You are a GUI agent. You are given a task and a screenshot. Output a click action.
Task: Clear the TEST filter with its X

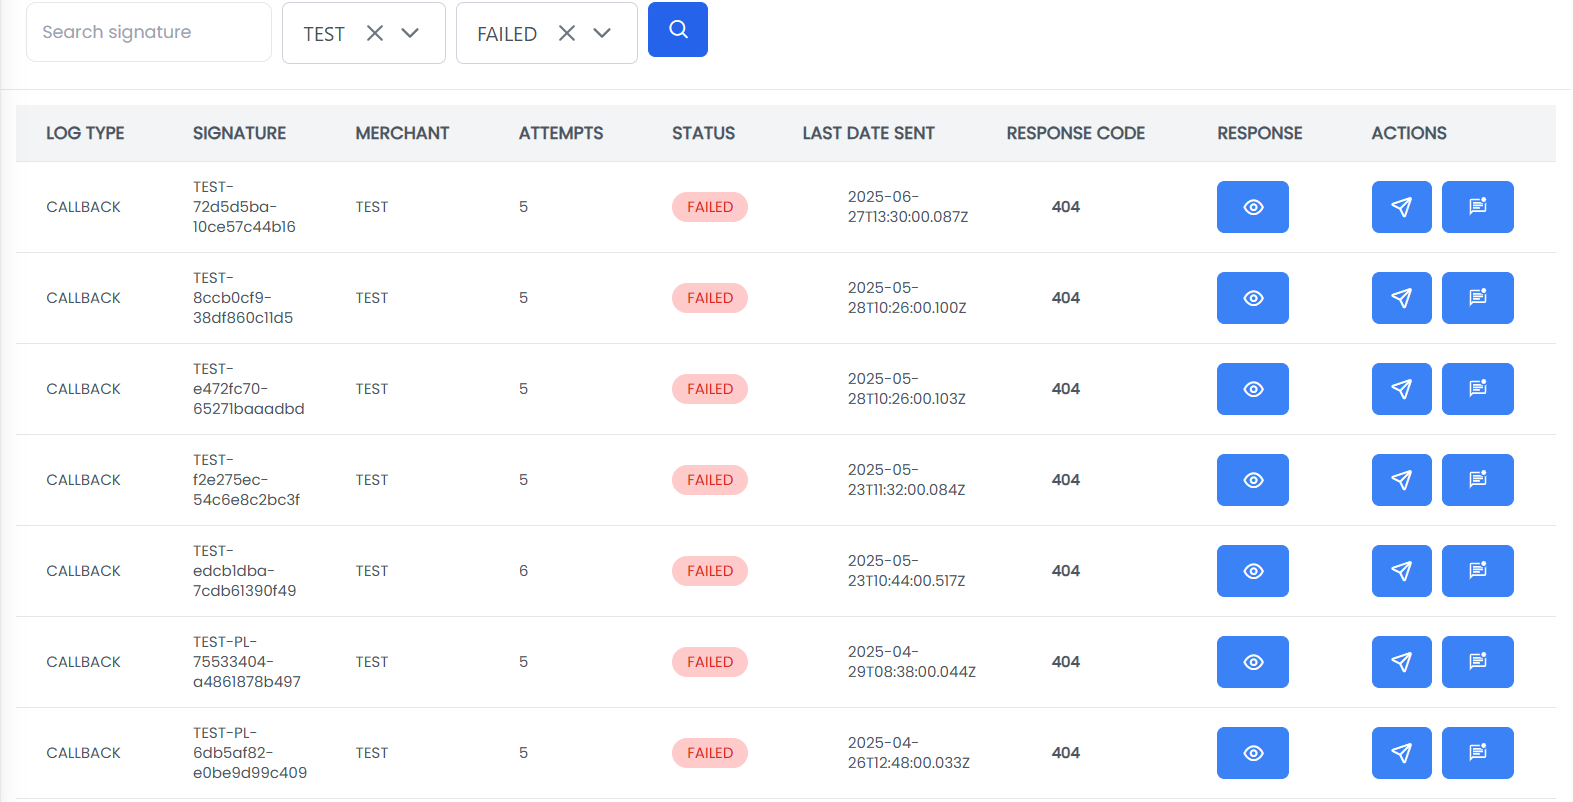tap(375, 33)
